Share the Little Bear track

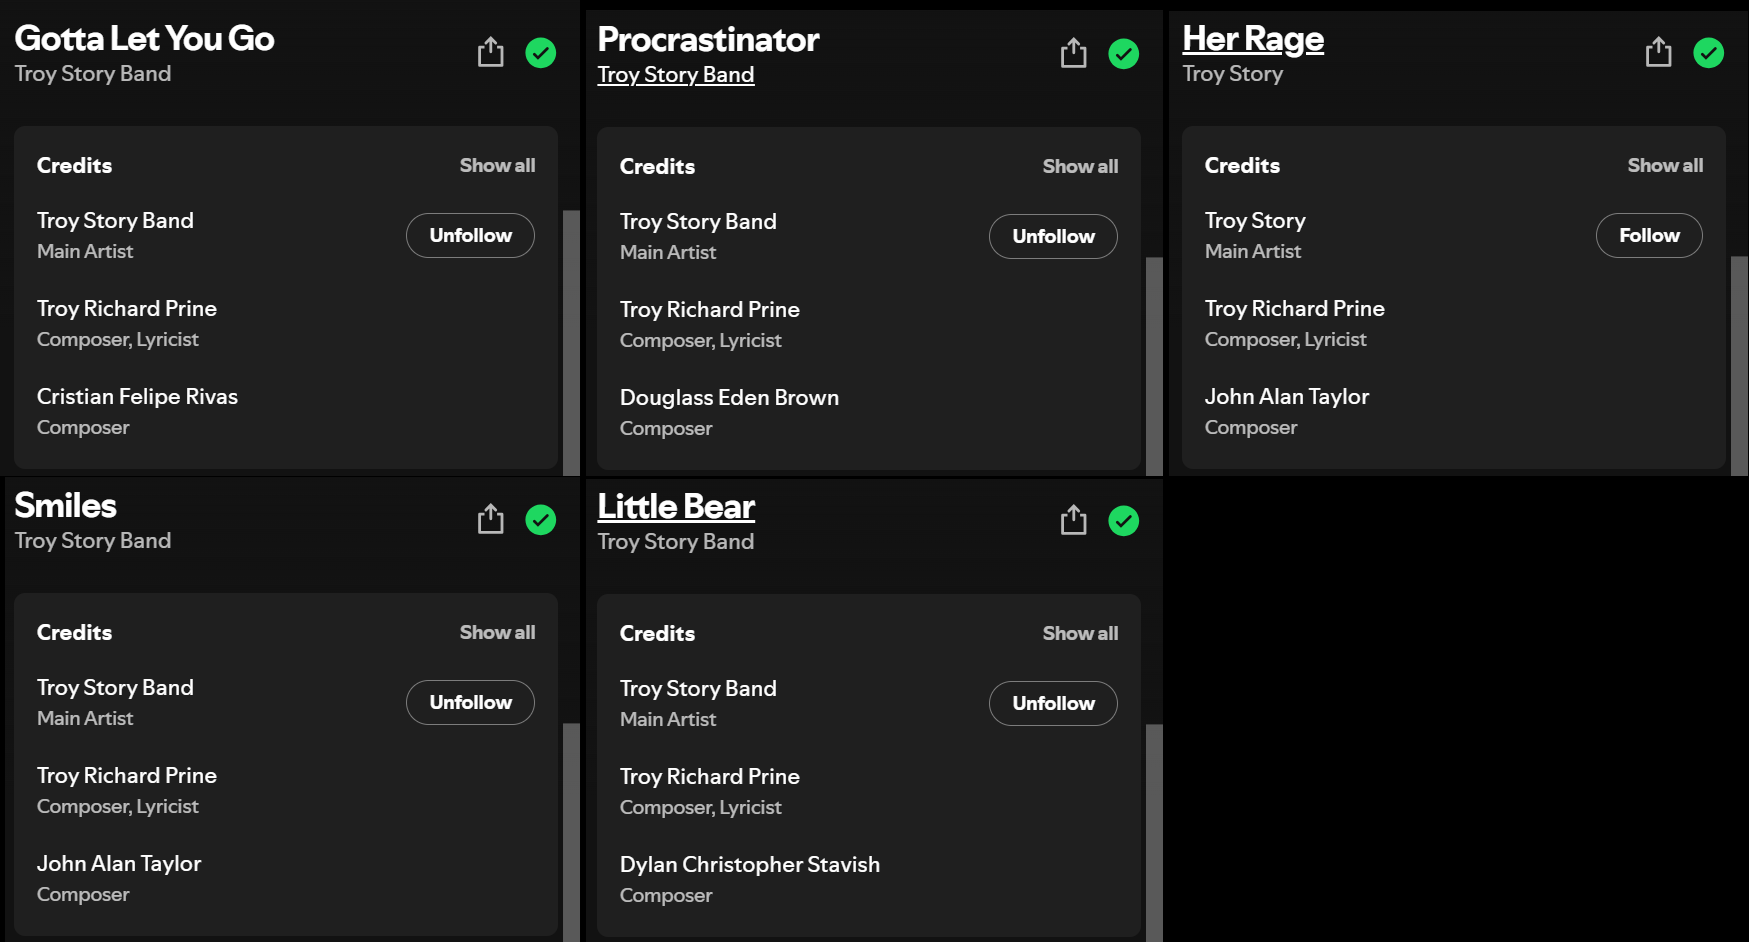click(1073, 520)
